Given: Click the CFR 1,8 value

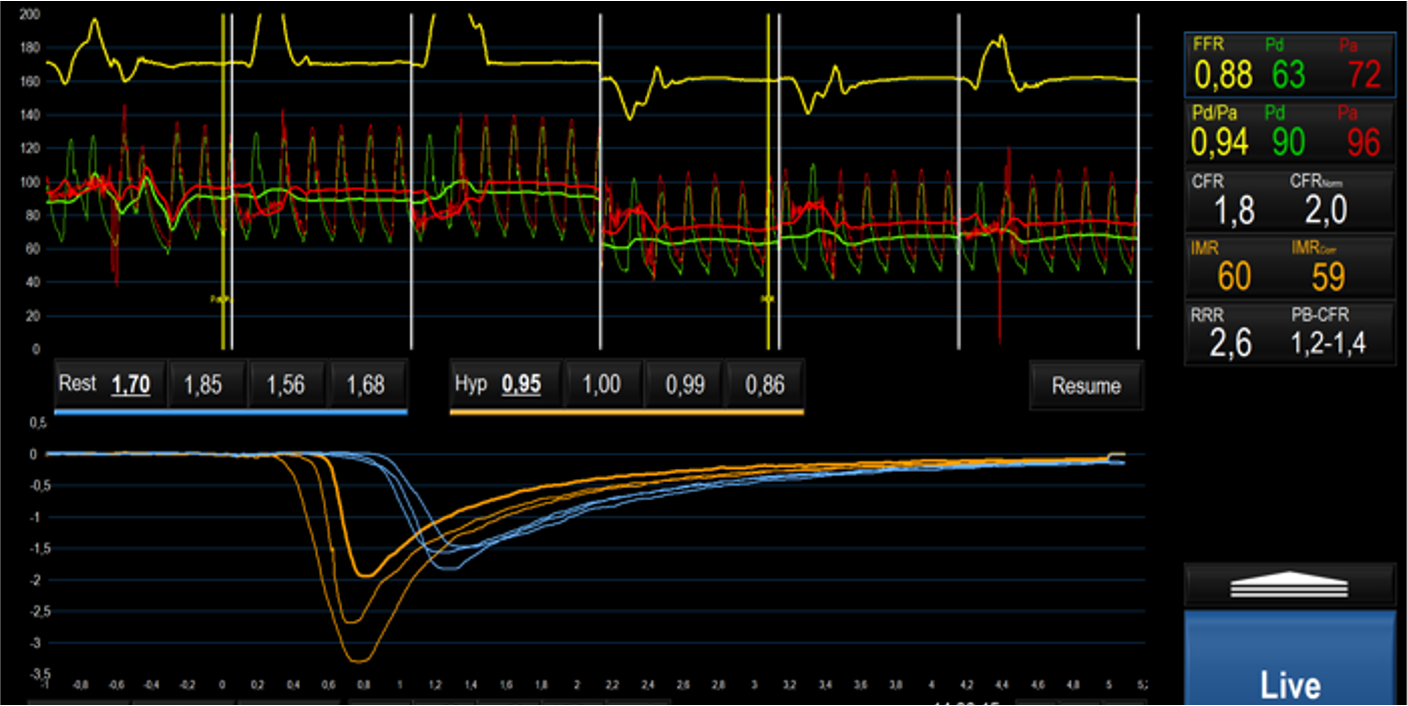Looking at the screenshot, I should click(1233, 210).
